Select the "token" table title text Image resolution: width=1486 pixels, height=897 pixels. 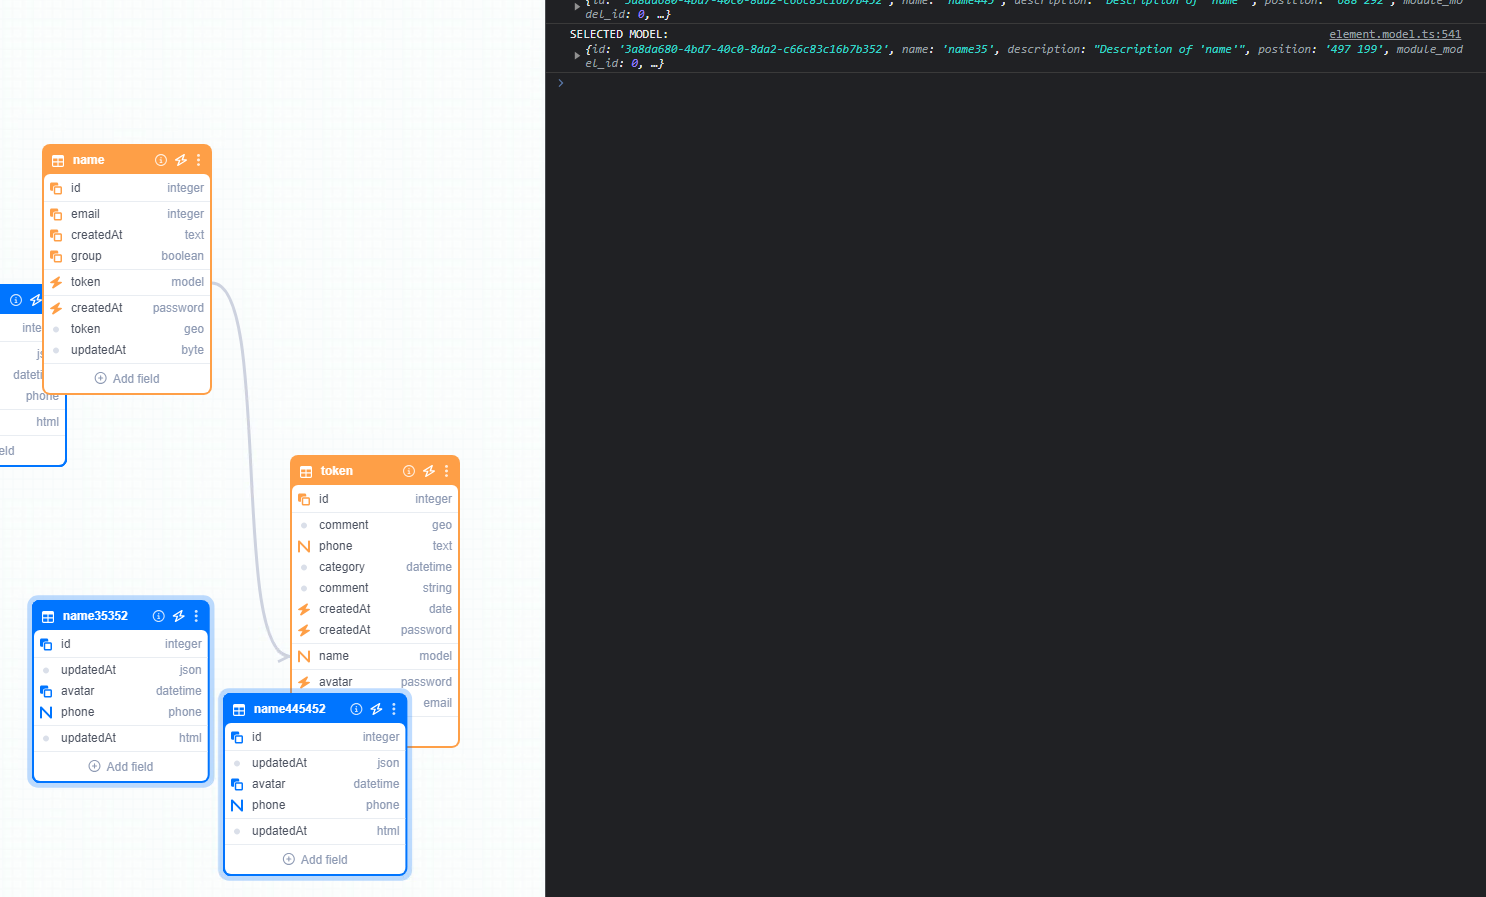tap(336, 471)
